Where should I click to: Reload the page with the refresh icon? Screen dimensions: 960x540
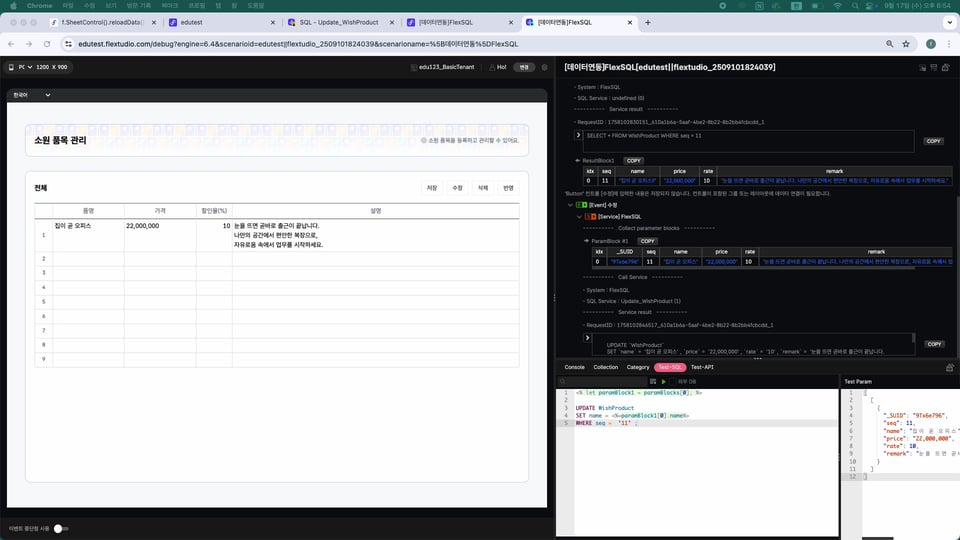click(x=47, y=44)
